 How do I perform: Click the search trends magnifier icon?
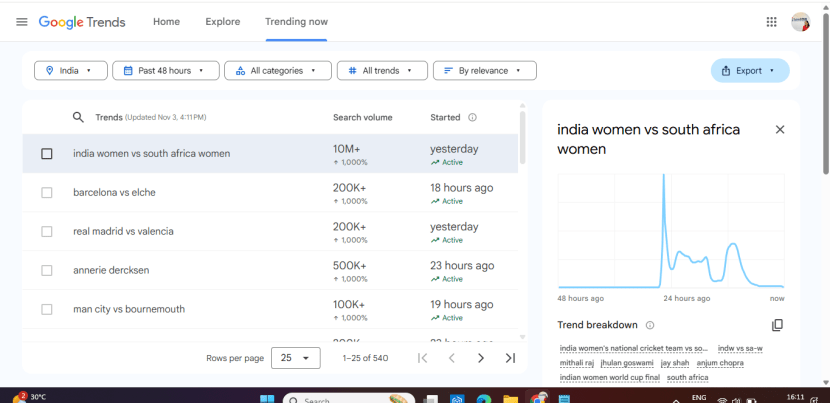point(78,117)
